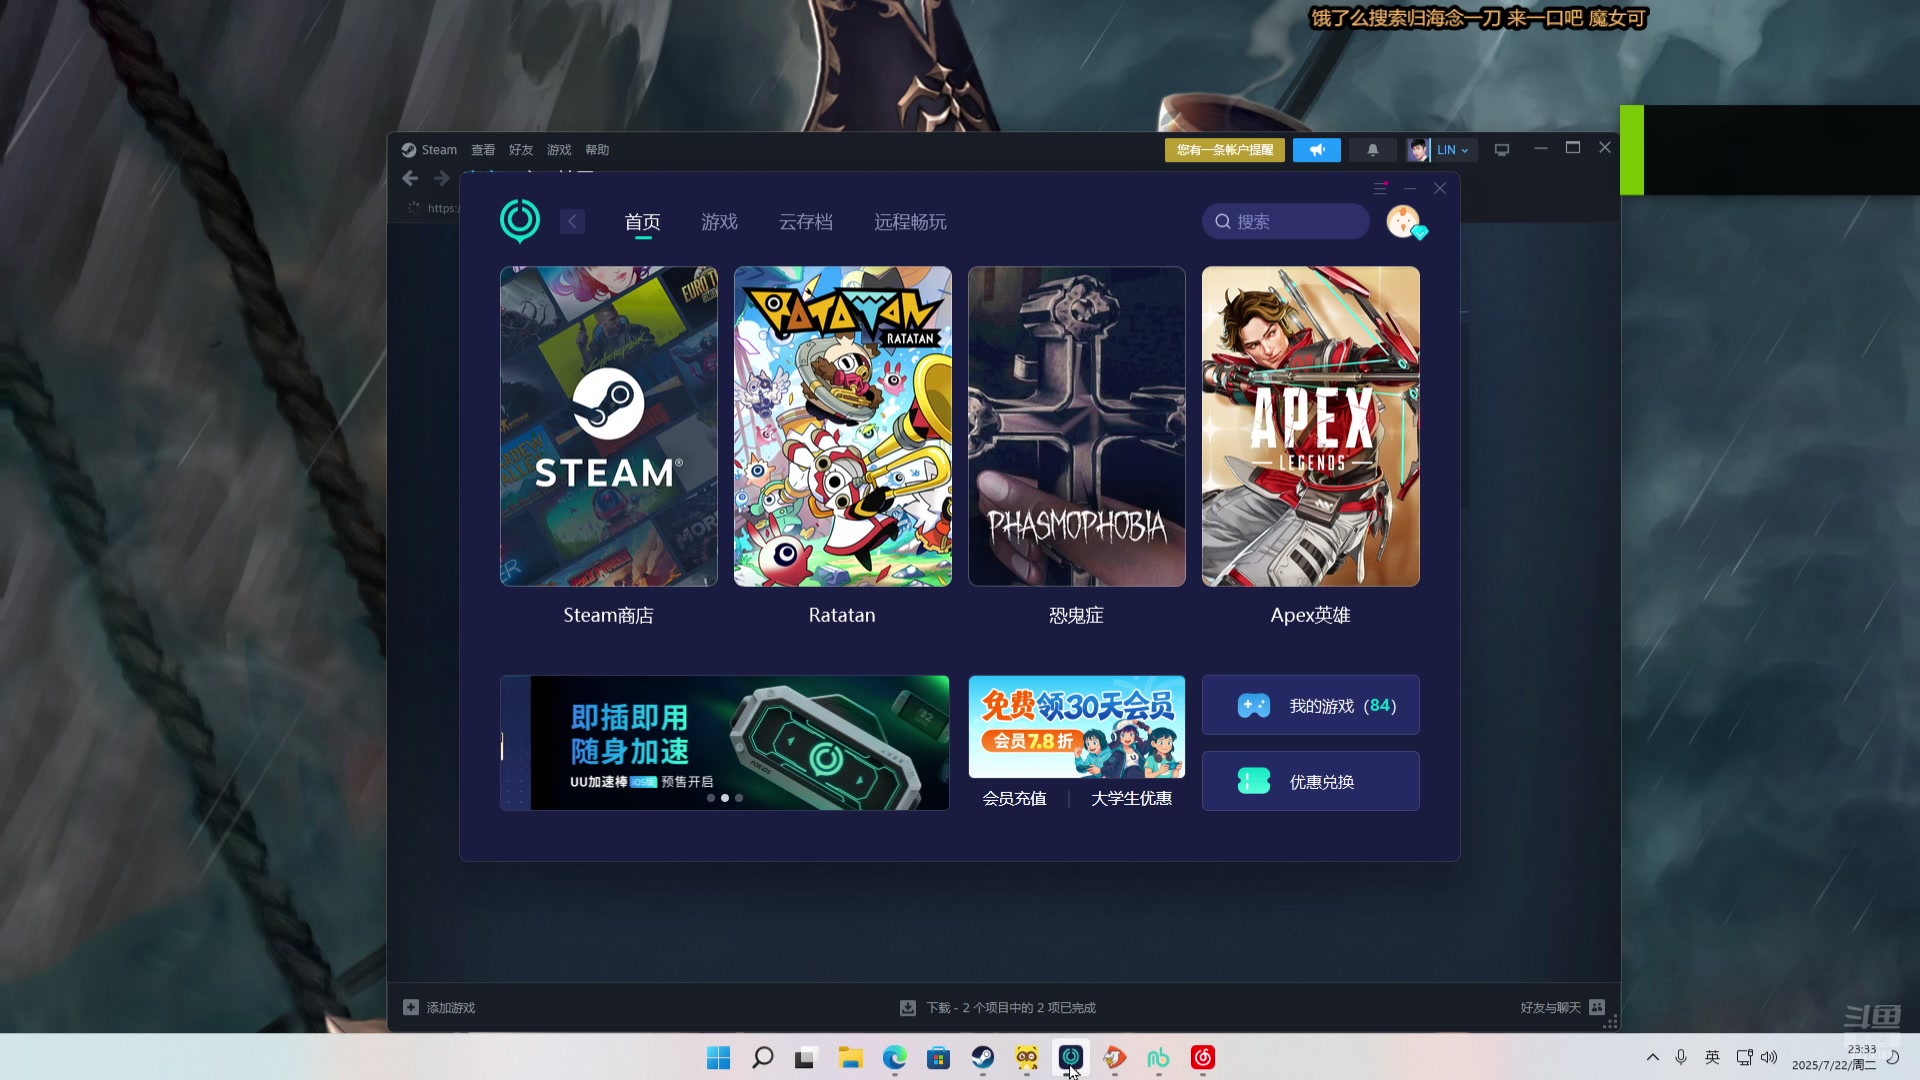
Task: Click the Steam Big Picture monitor icon
Action: click(1502, 150)
